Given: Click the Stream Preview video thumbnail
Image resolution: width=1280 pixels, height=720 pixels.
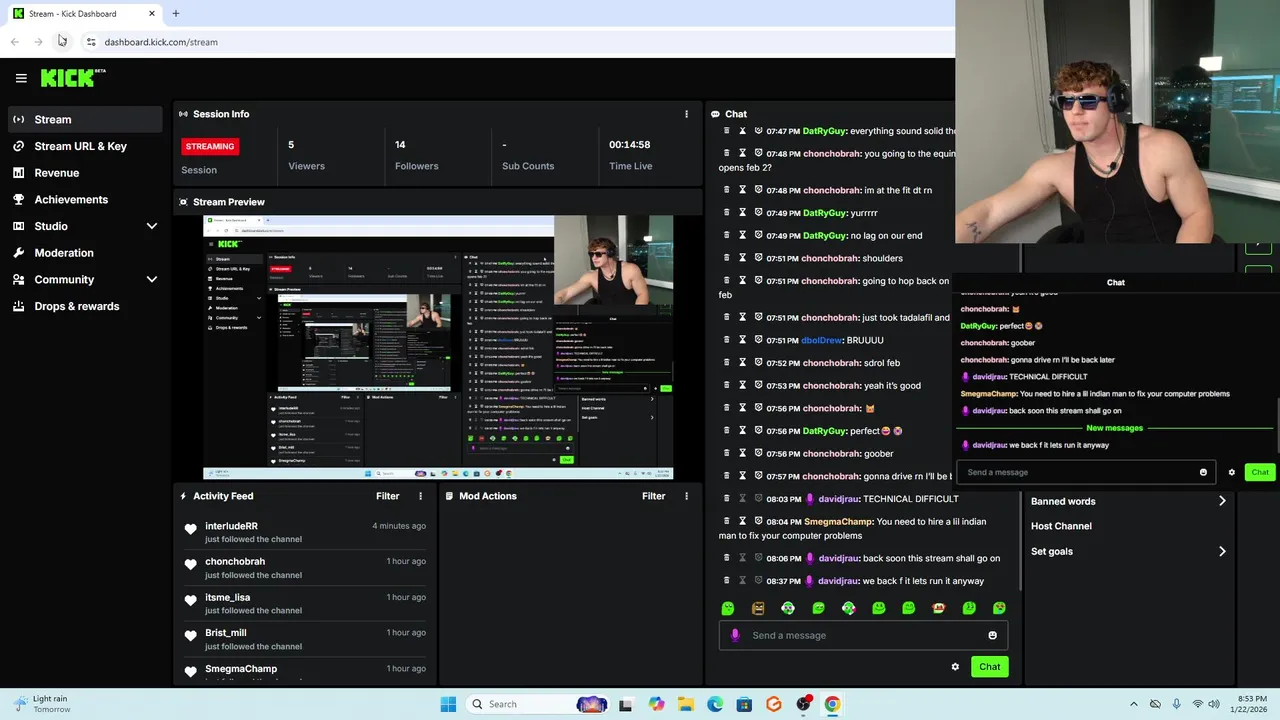Looking at the screenshot, I should (438, 348).
